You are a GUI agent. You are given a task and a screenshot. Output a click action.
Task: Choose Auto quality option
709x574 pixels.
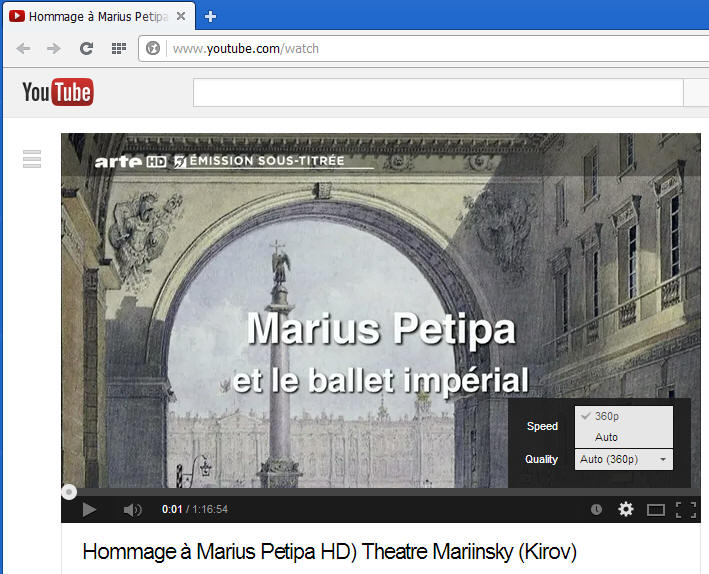pyautogui.click(x=624, y=437)
